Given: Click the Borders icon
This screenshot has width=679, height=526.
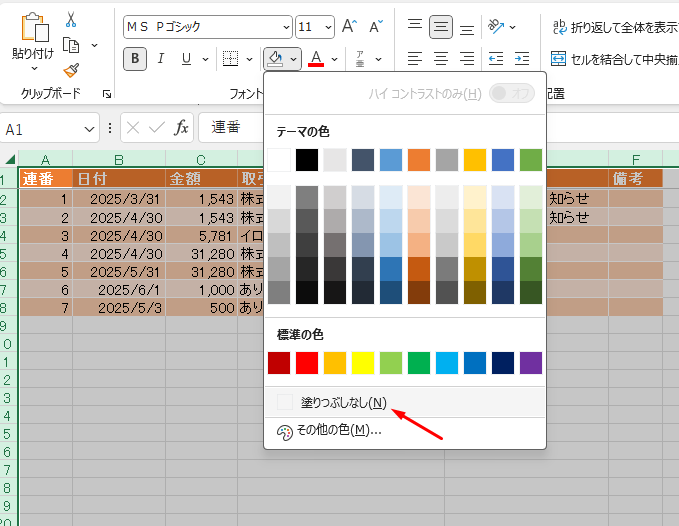Looking at the screenshot, I should pyautogui.click(x=230, y=58).
